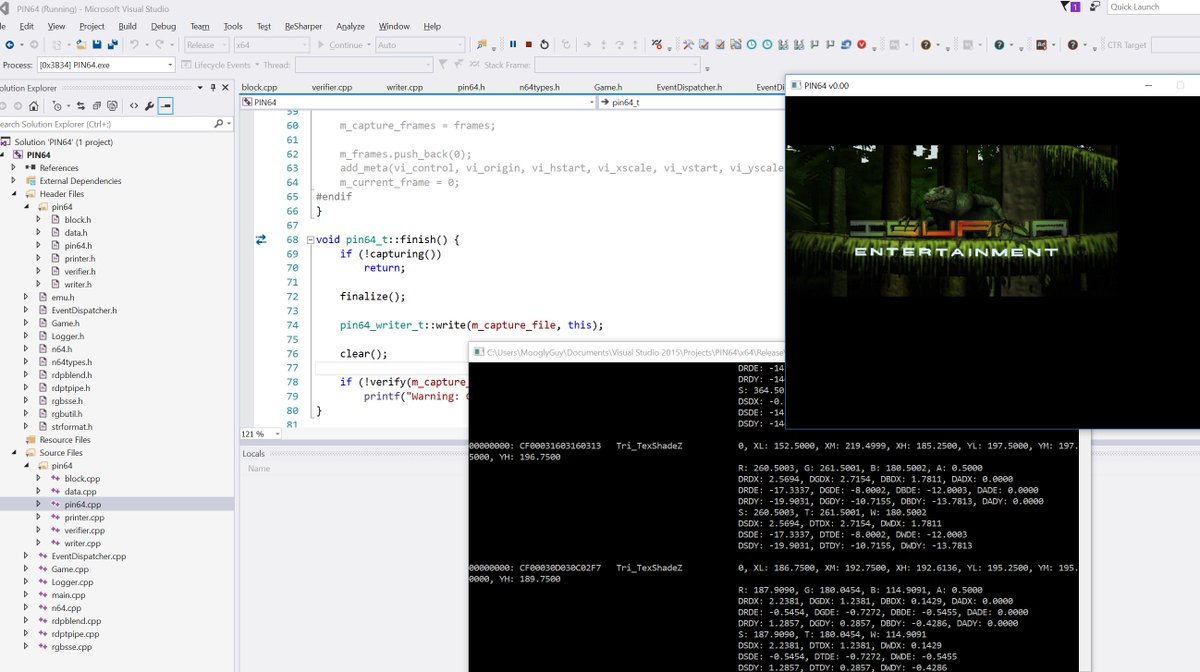Click the Open File folder icon
1200x672 pixels.
click(x=81, y=45)
